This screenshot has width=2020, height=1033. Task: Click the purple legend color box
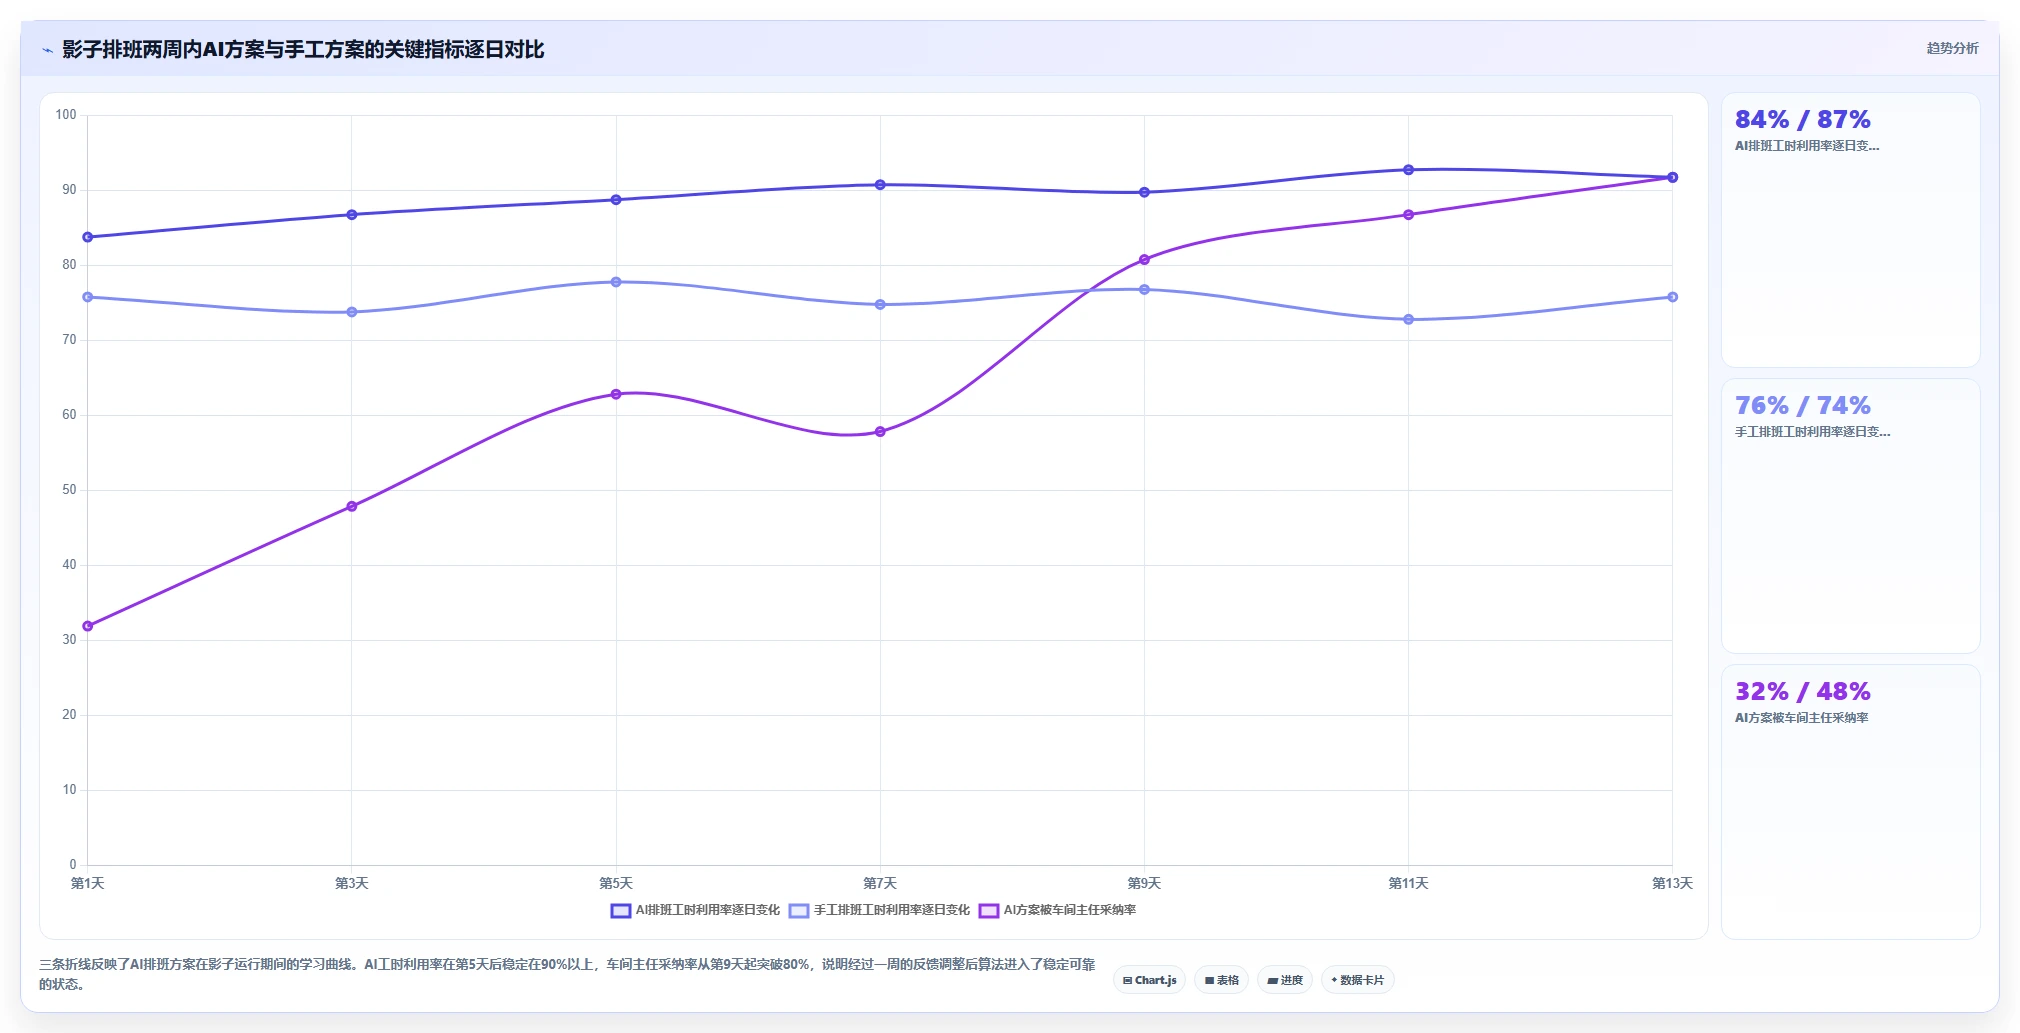(989, 910)
